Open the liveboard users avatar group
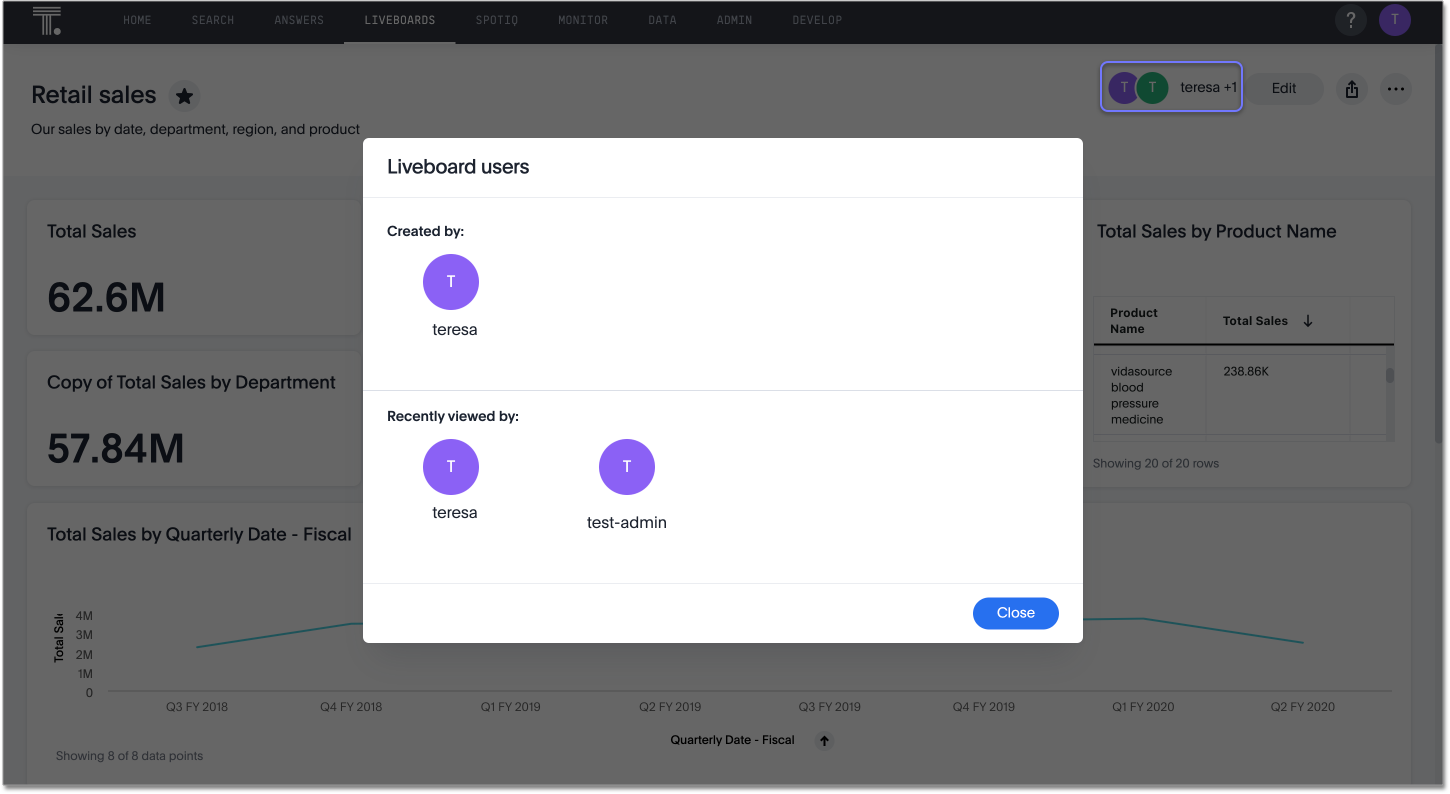 click(x=1171, y=88)
